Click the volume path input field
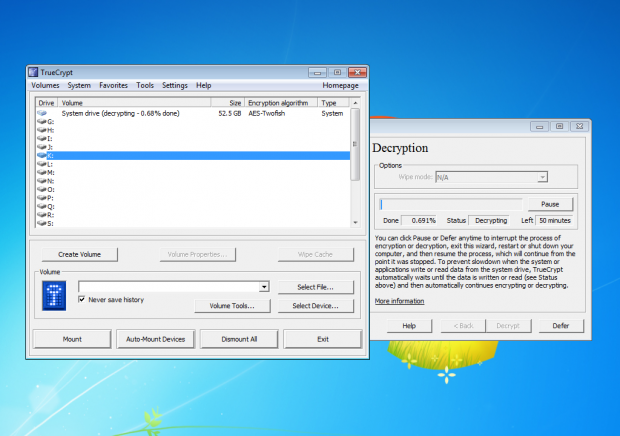The image size is (620, 436). coord(169,287)
